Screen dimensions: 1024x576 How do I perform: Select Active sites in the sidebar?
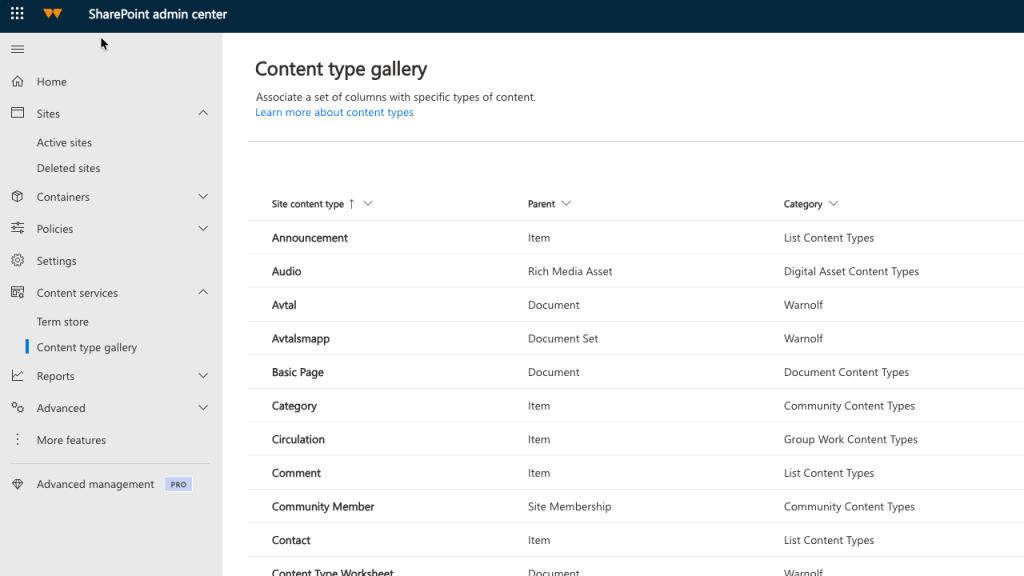coord(63,142)
